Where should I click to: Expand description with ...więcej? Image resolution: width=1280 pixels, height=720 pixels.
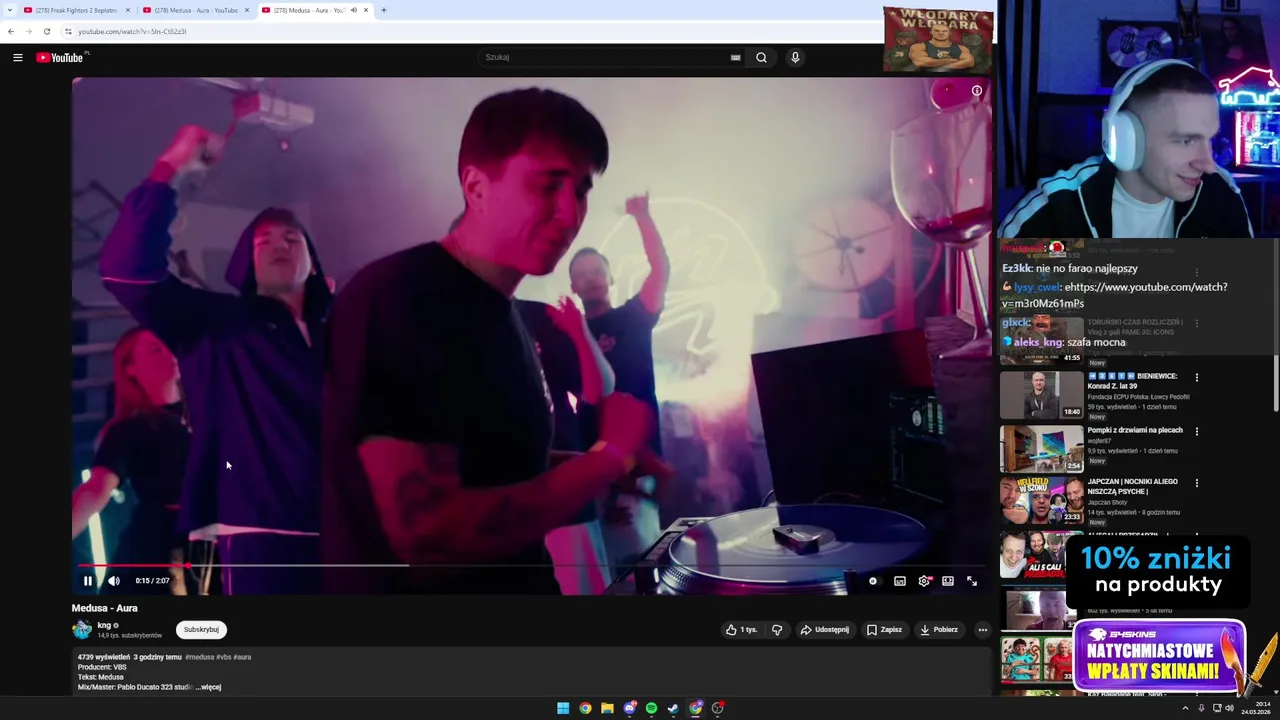tap(209, 687)
